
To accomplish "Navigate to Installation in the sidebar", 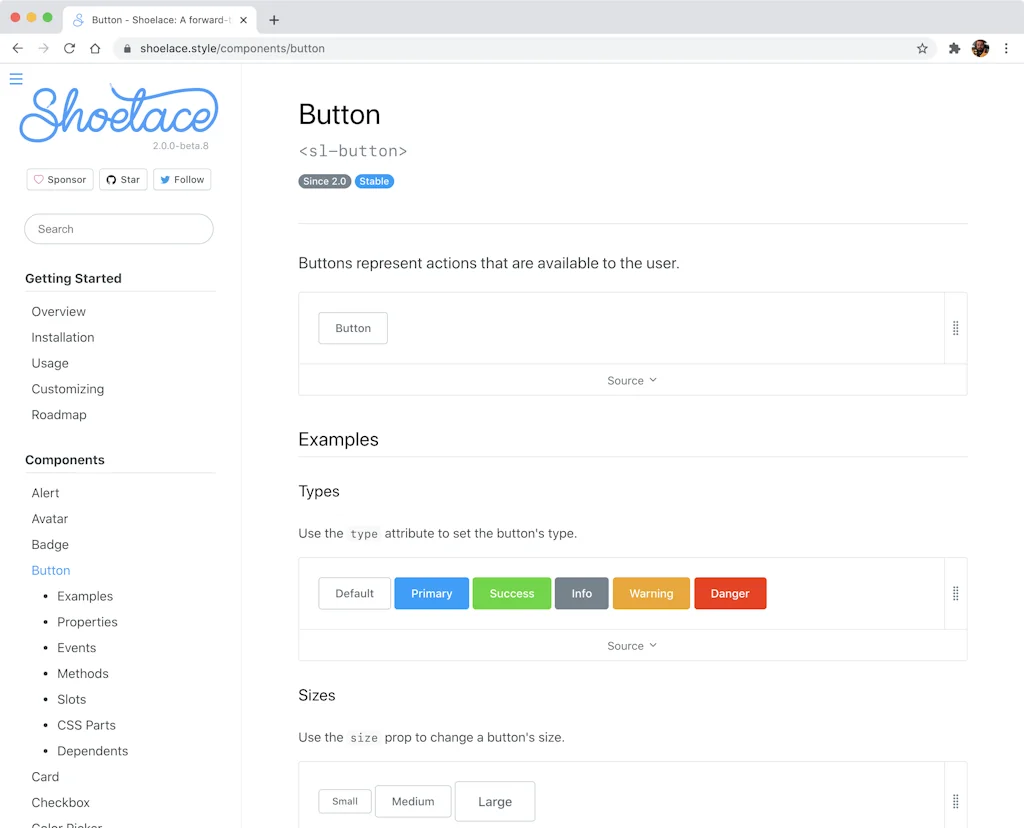I will 63,337.
